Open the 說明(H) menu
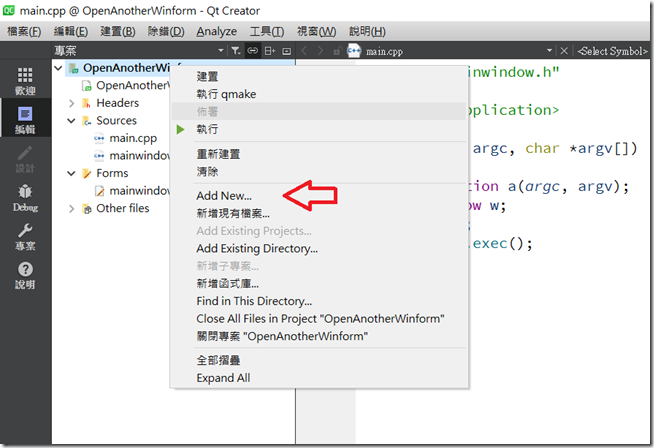 pyautogui.click(x=367, y=31)
